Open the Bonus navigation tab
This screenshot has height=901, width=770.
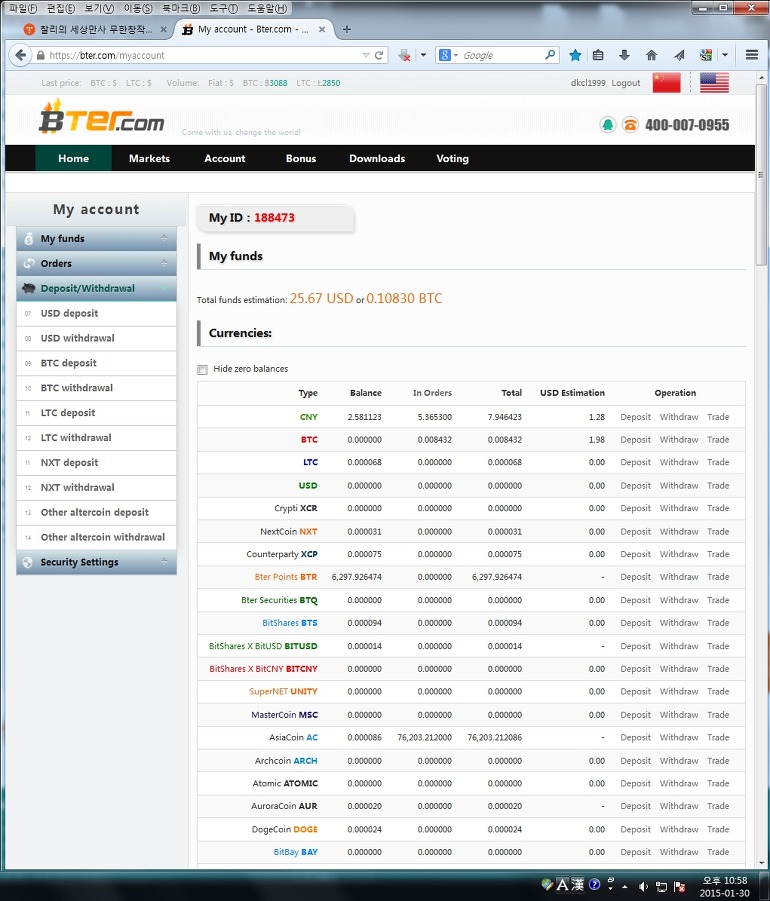click(301, 159)
